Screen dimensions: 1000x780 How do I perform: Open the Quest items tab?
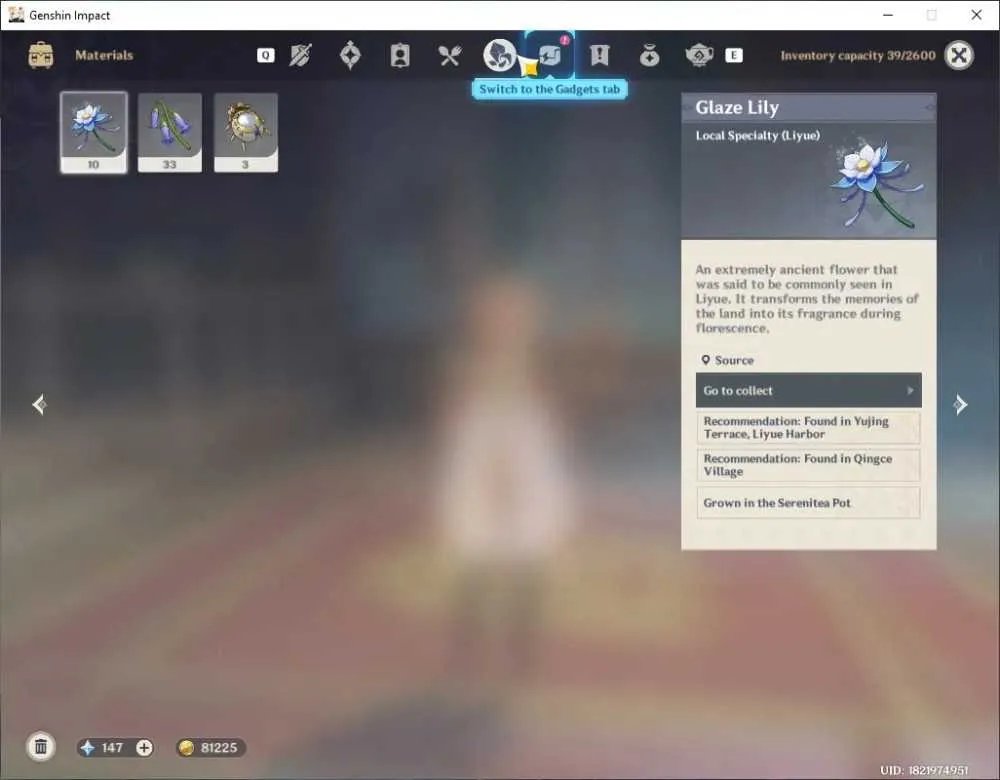pyautogui.click(x=599, y=55)
